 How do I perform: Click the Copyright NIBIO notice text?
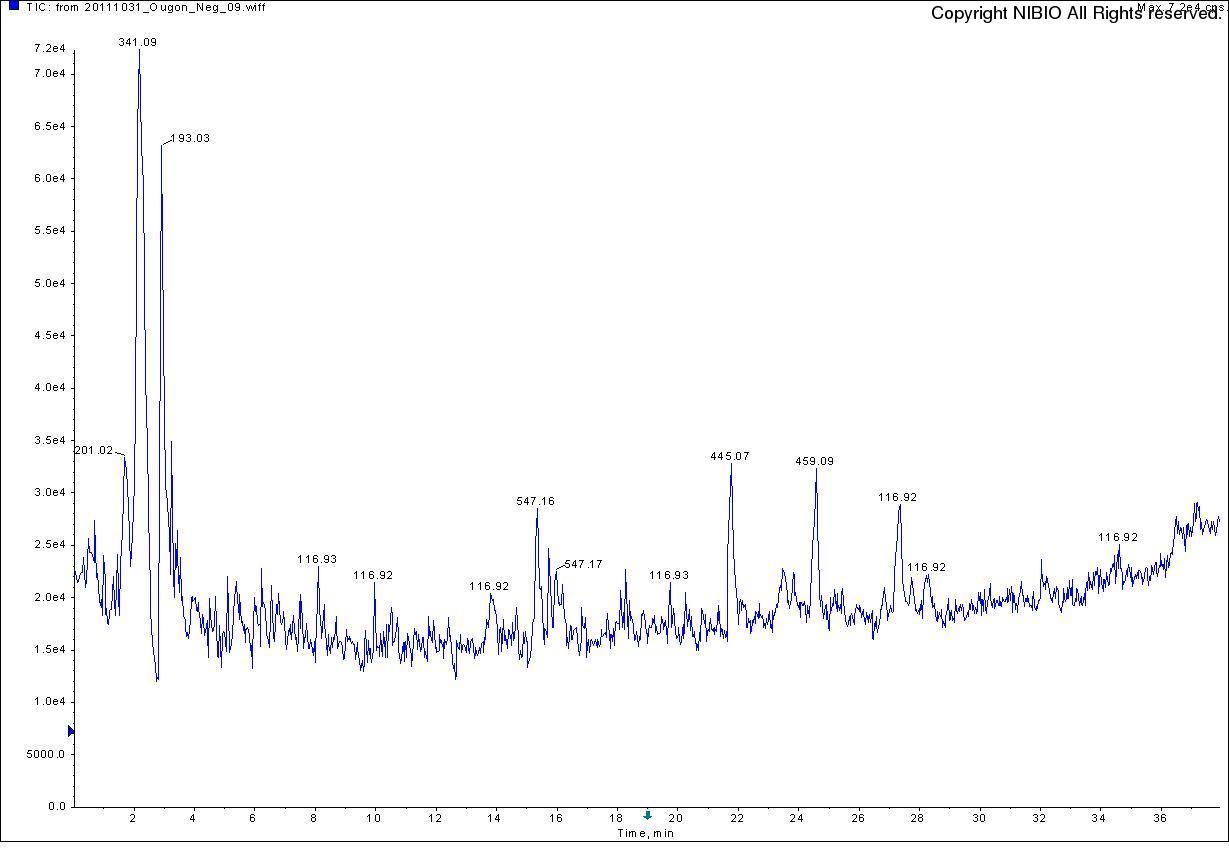point(1076,14)
